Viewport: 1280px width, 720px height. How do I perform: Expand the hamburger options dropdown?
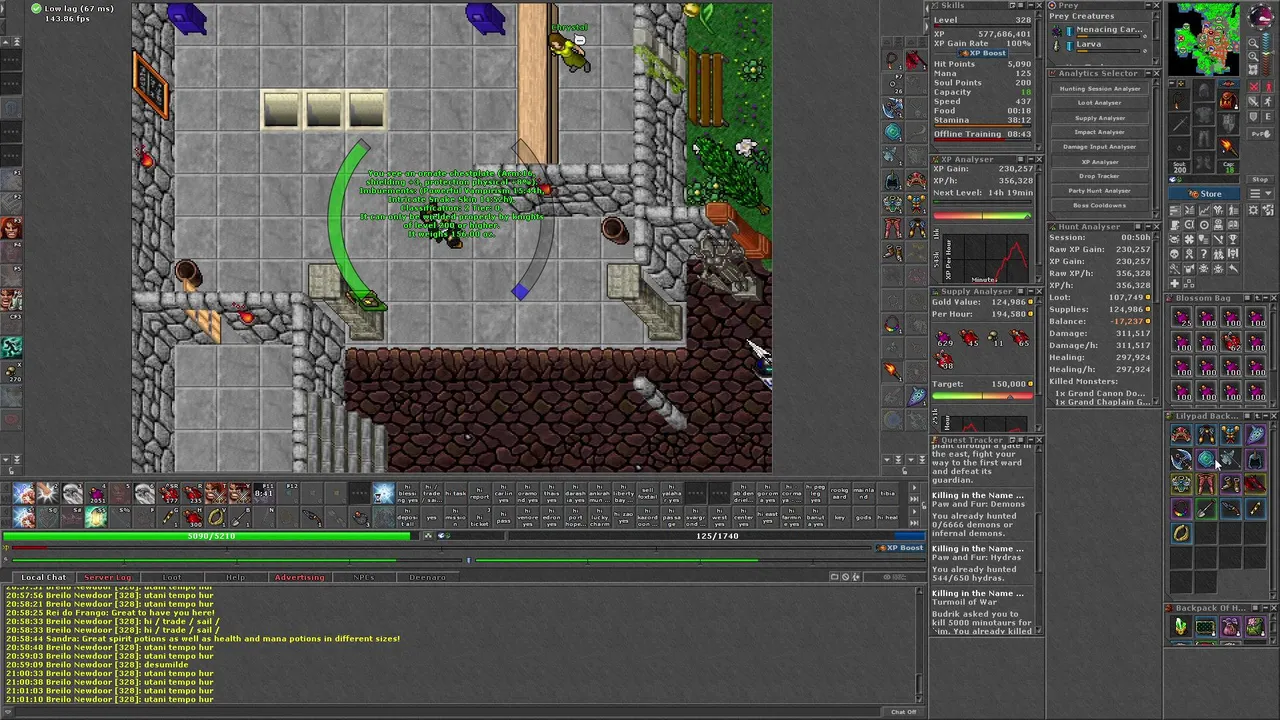click(x=1260, y=194)
